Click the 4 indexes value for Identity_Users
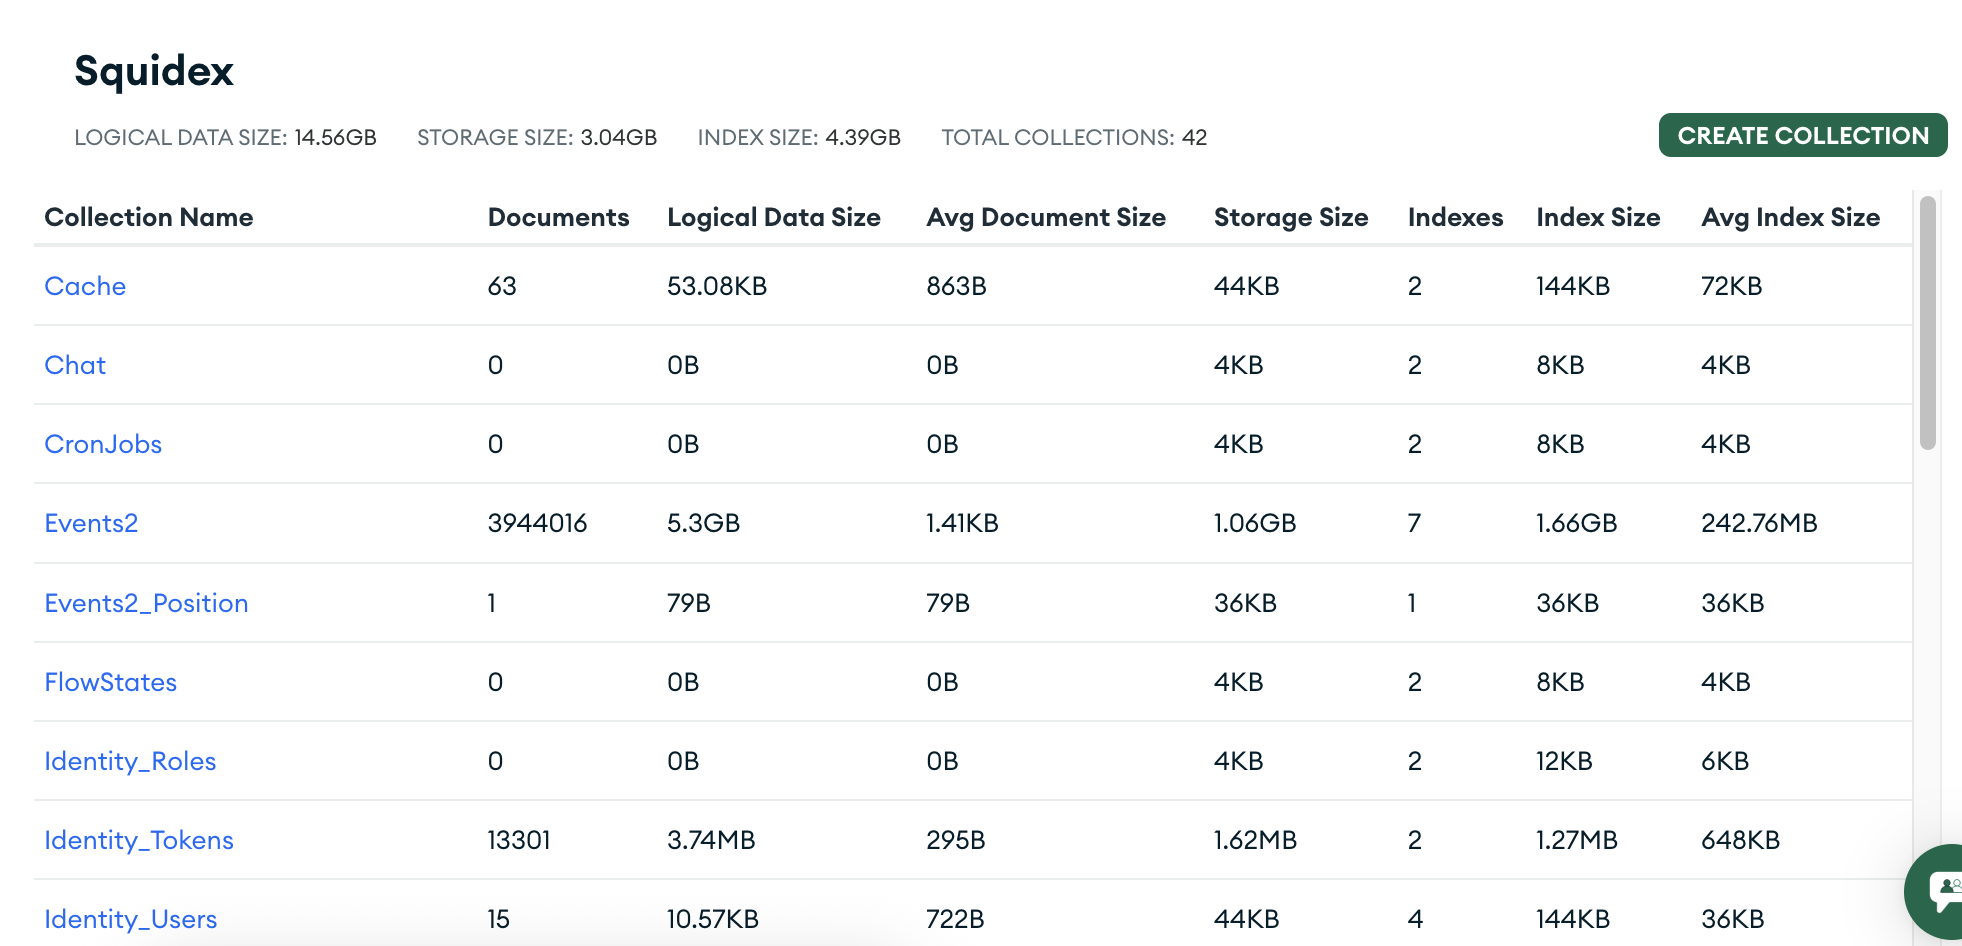The height and width of the screenshot is (946, 1962). point(1415,919)
